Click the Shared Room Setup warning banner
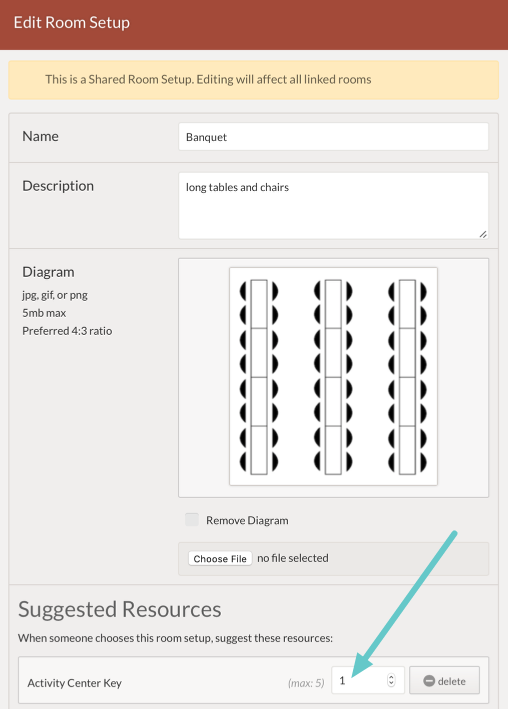Screen dimensions: 508x709 click(253, 80)
